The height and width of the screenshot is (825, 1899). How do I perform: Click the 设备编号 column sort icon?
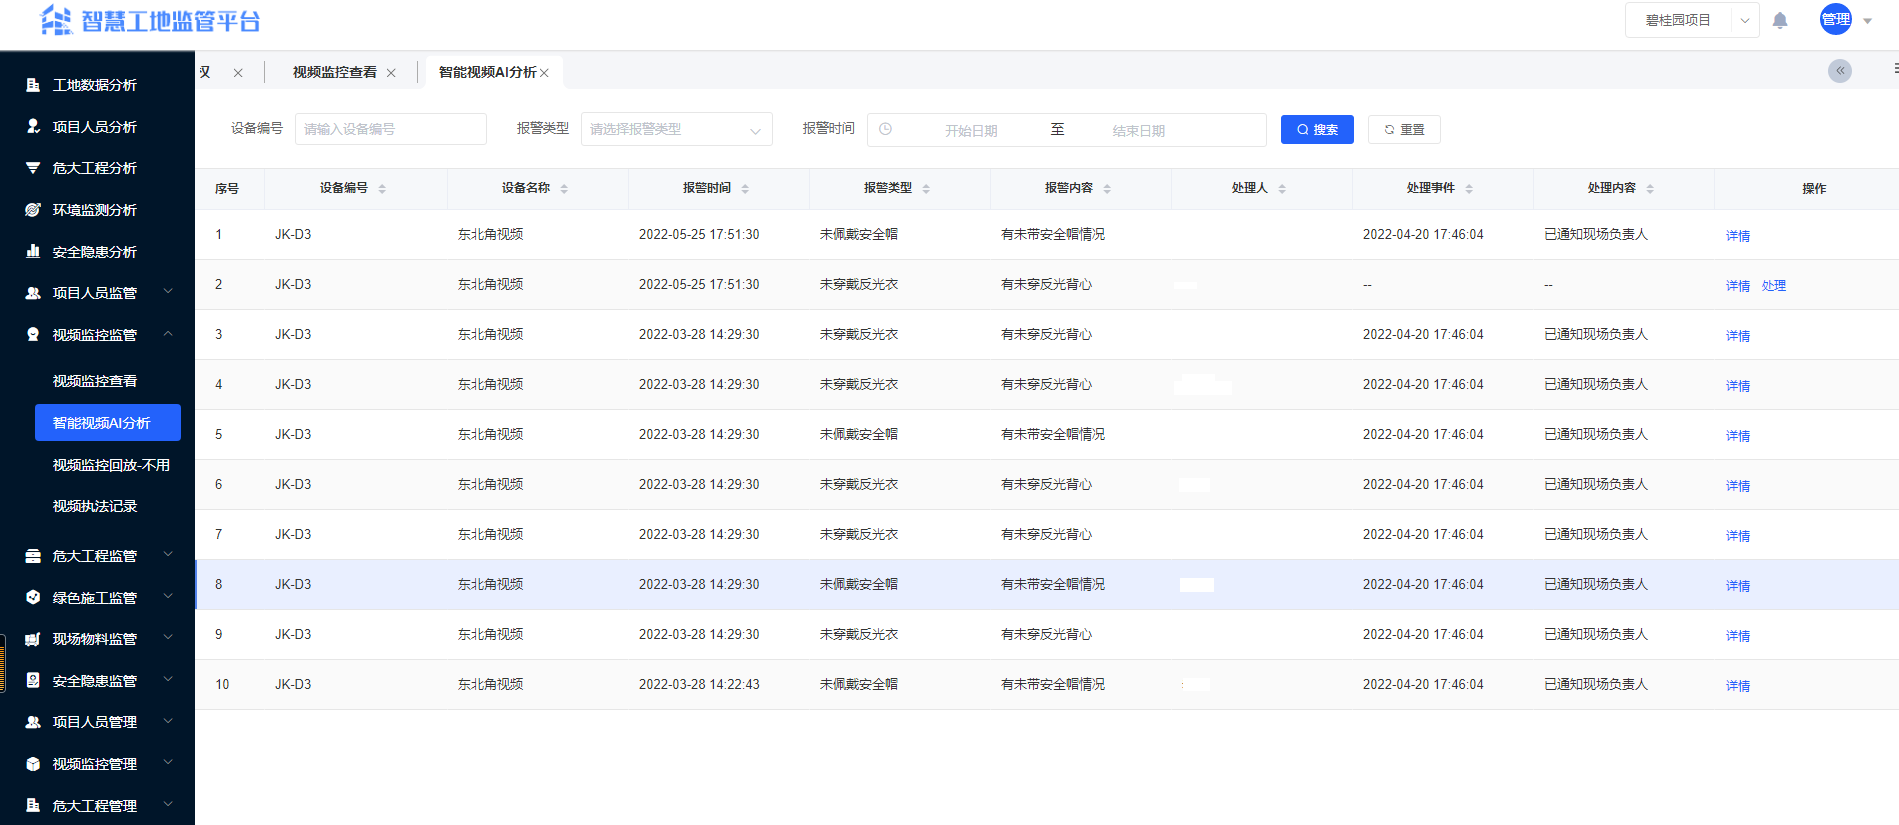(382, 189)
